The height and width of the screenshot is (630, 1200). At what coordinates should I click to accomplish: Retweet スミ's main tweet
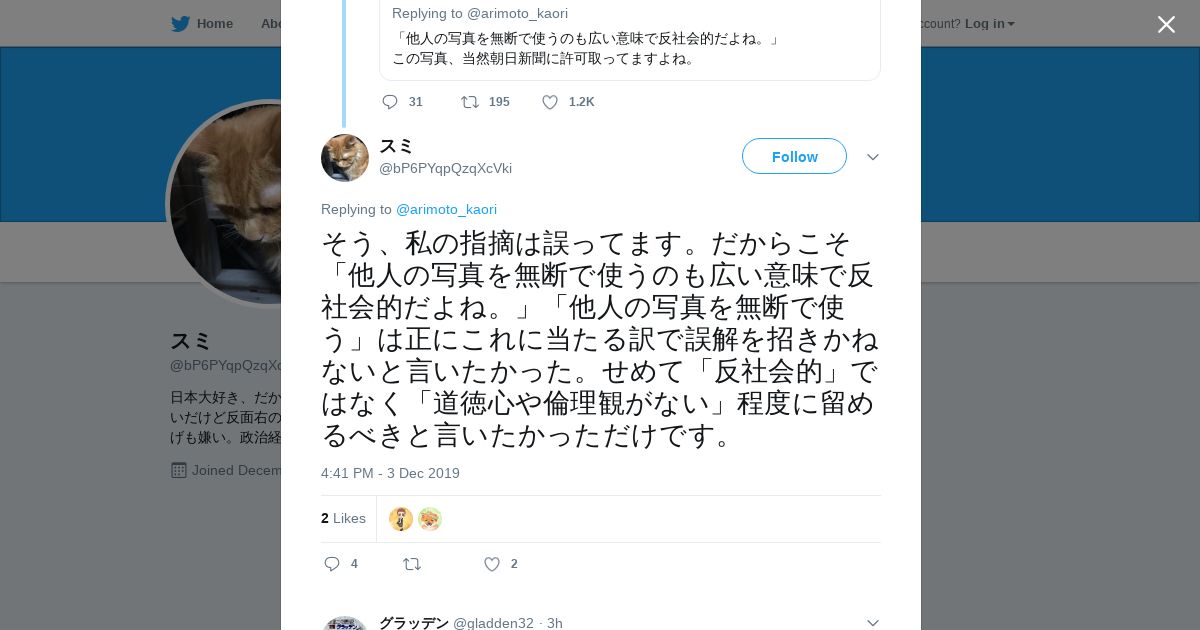click(x=412, y=564)
